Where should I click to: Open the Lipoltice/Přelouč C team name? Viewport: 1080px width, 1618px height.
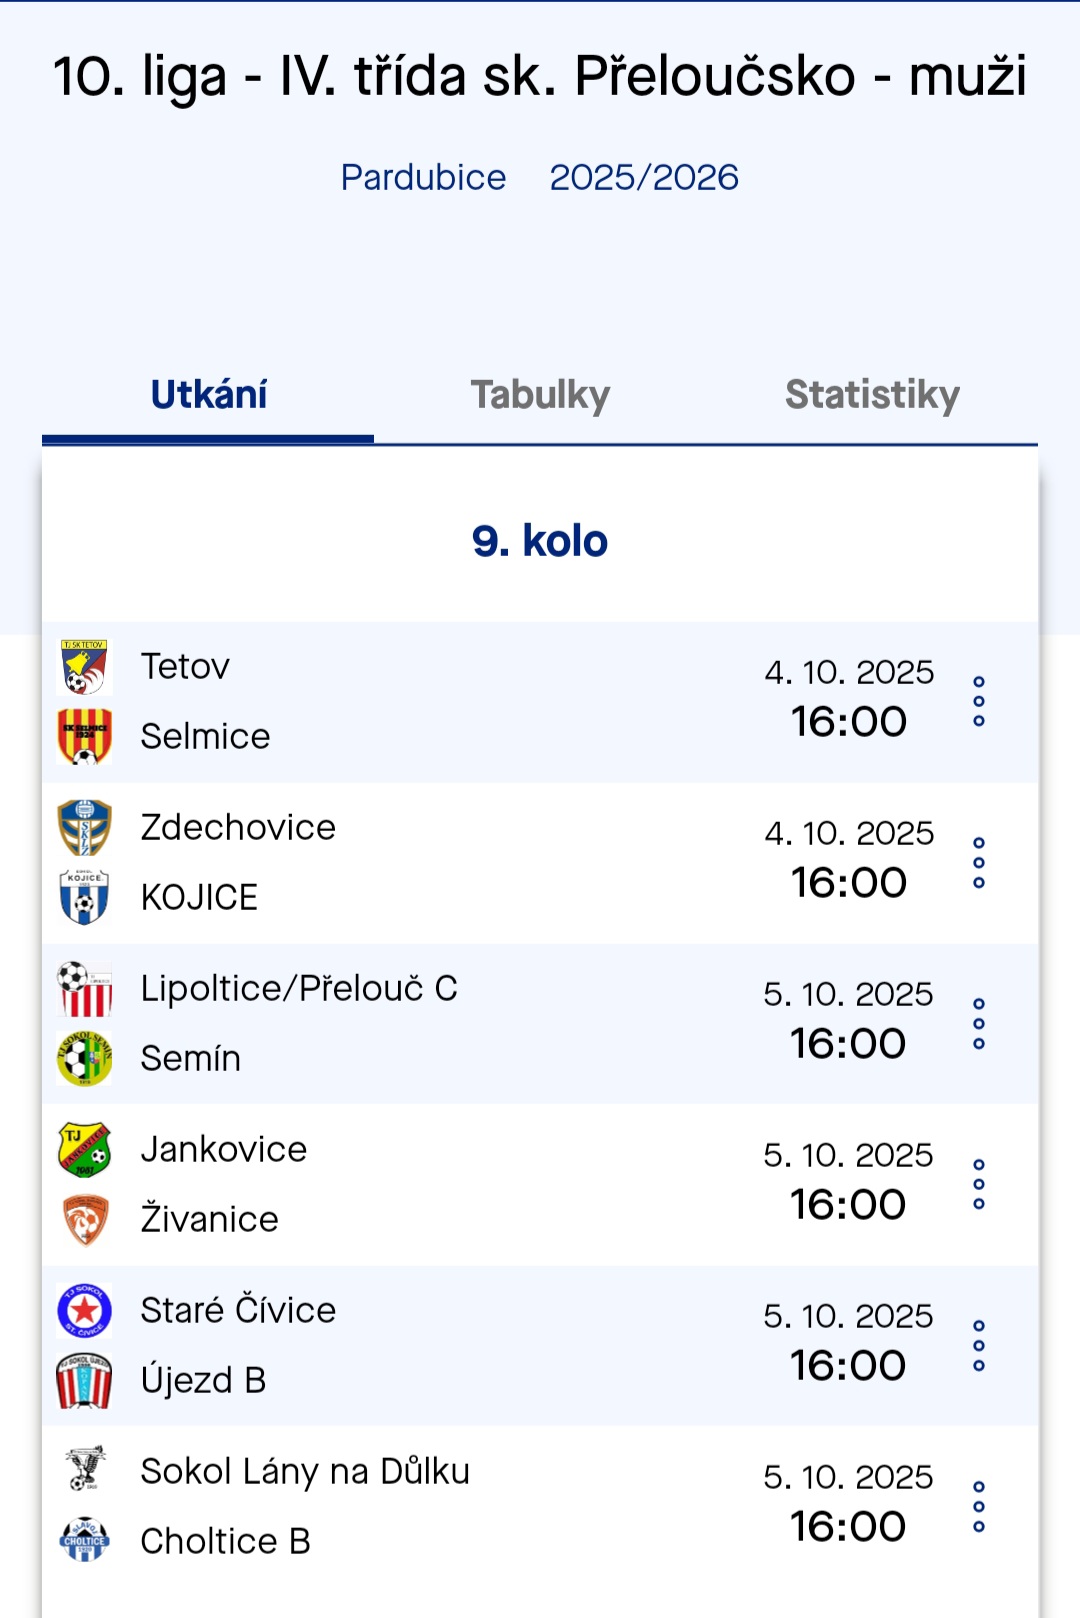pyautogui.click(x=299, y=989)
